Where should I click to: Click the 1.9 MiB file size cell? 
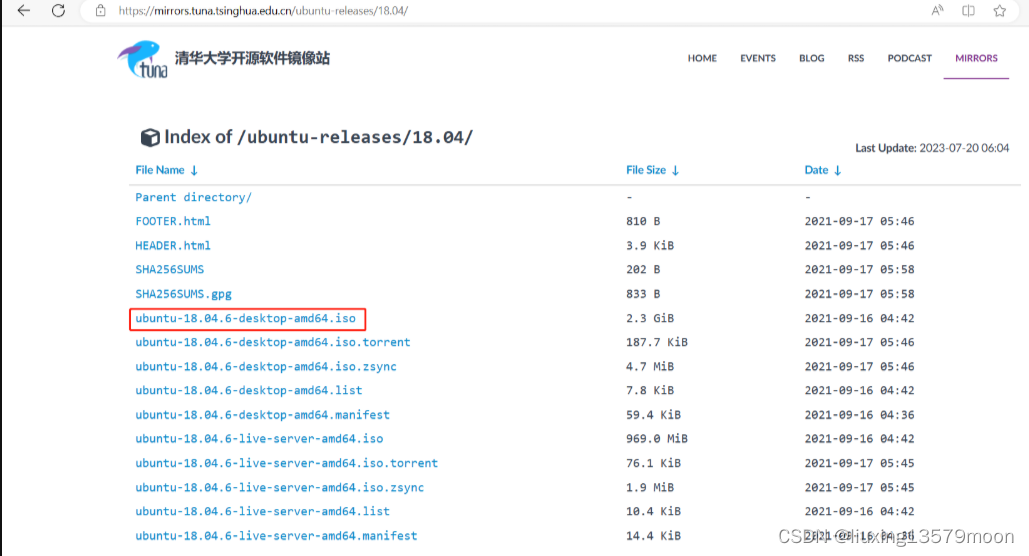(x=650, y=487)
